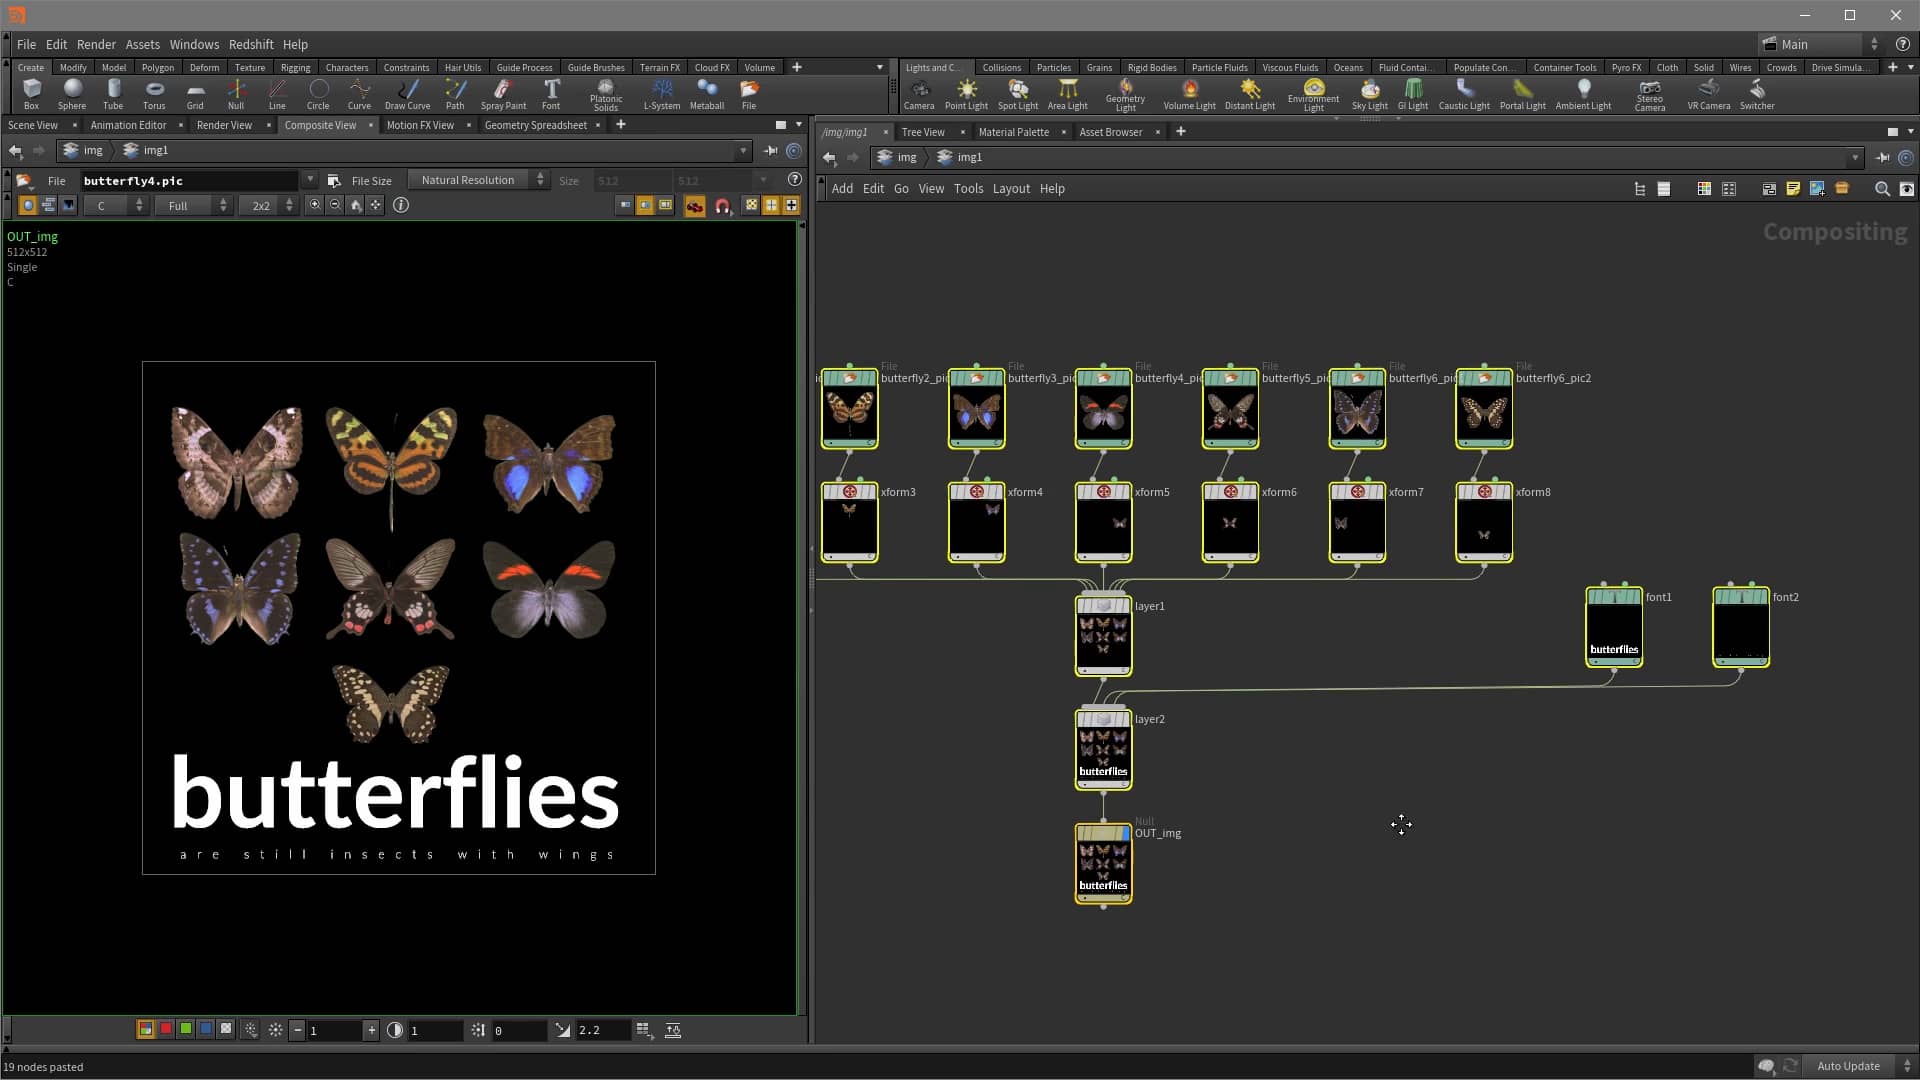Click the img1 breadcrumb in the network path
The width and height of the screenshot is (1920, 1080).
(969, 157)
